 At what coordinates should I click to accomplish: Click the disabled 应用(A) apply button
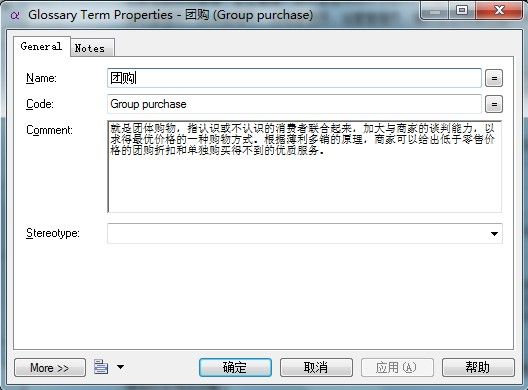click(397, 367)
